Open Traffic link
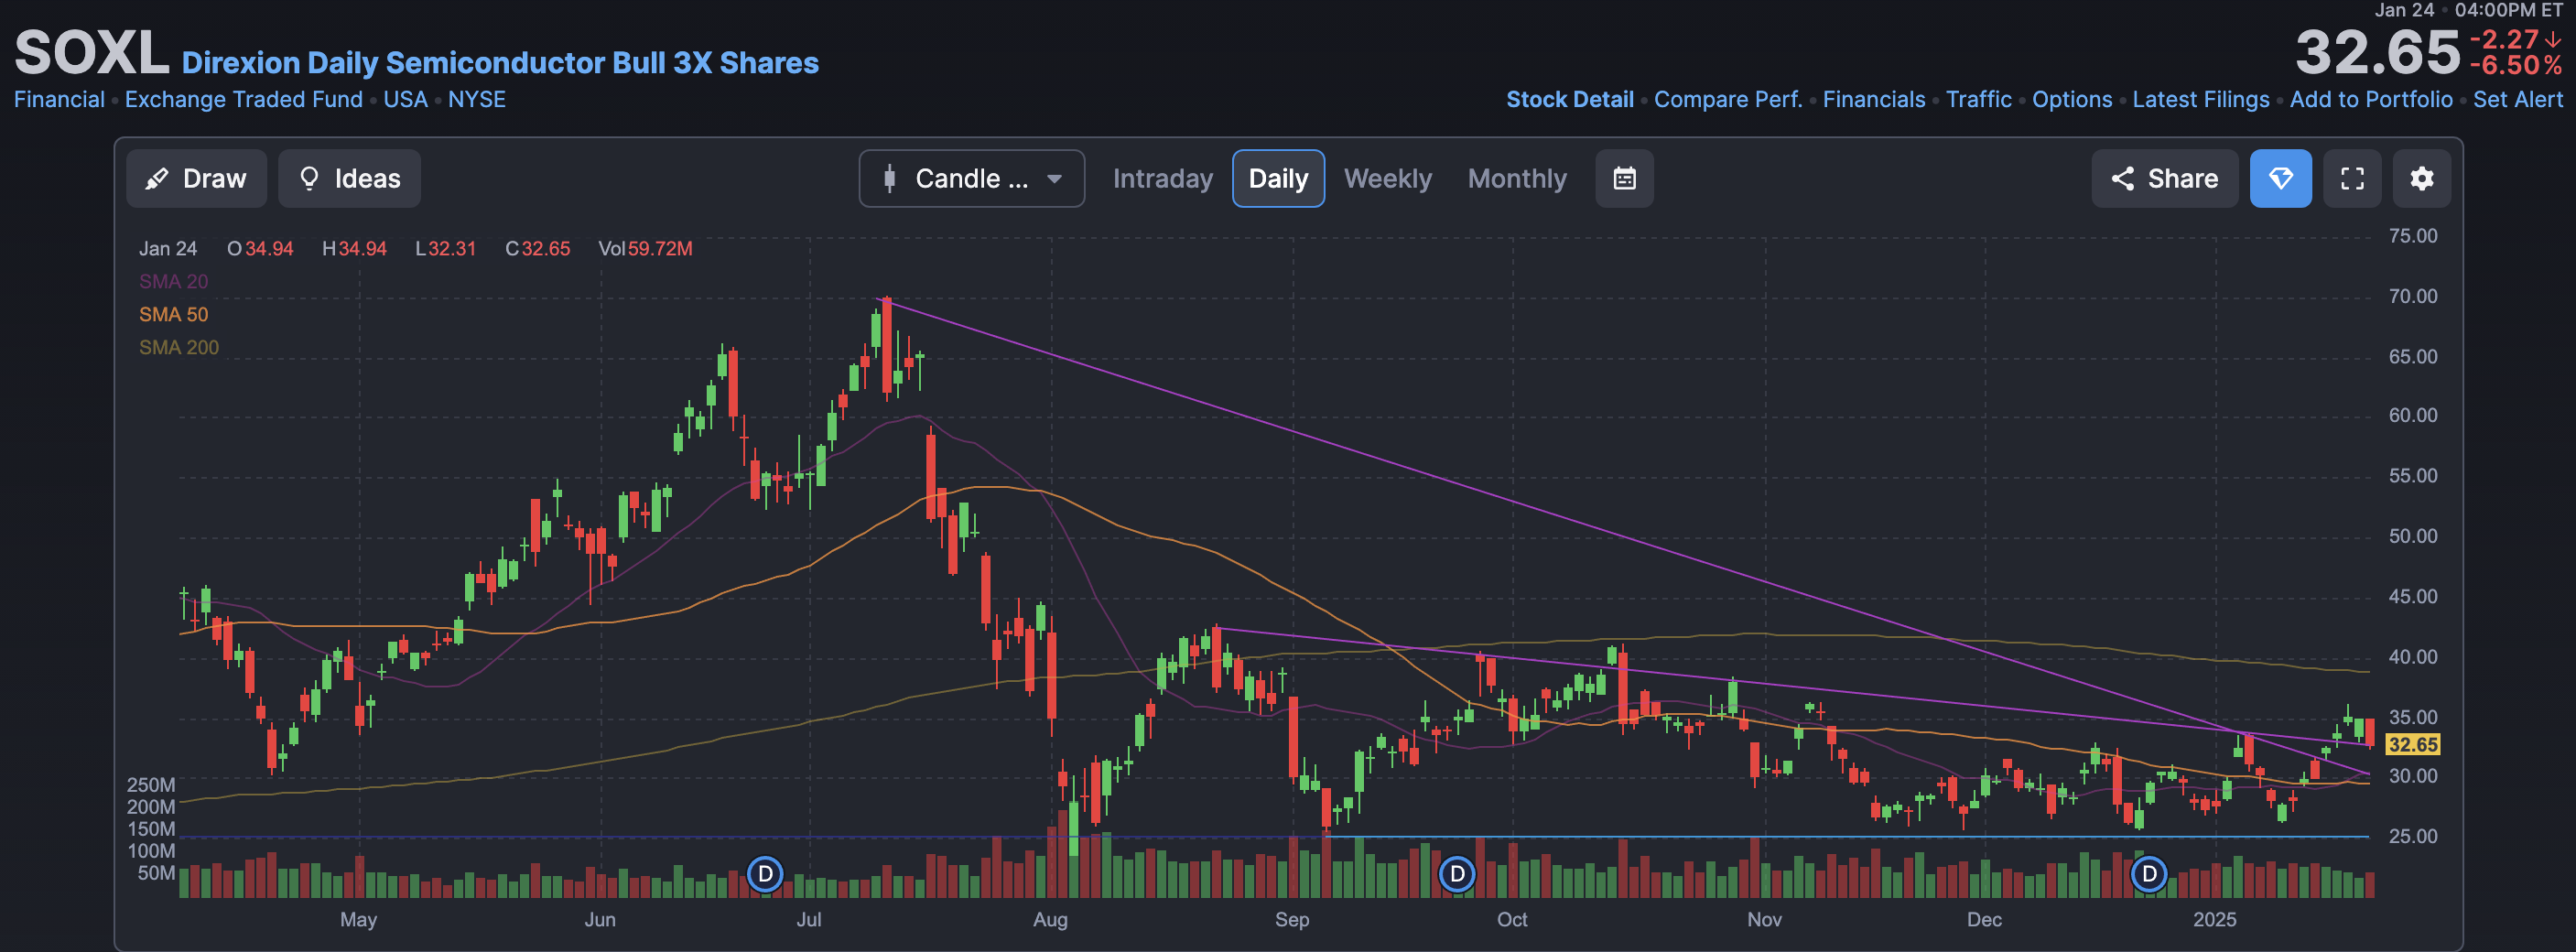The image size is (2576, 952). pyautogui.click(x=1978, y=100)
